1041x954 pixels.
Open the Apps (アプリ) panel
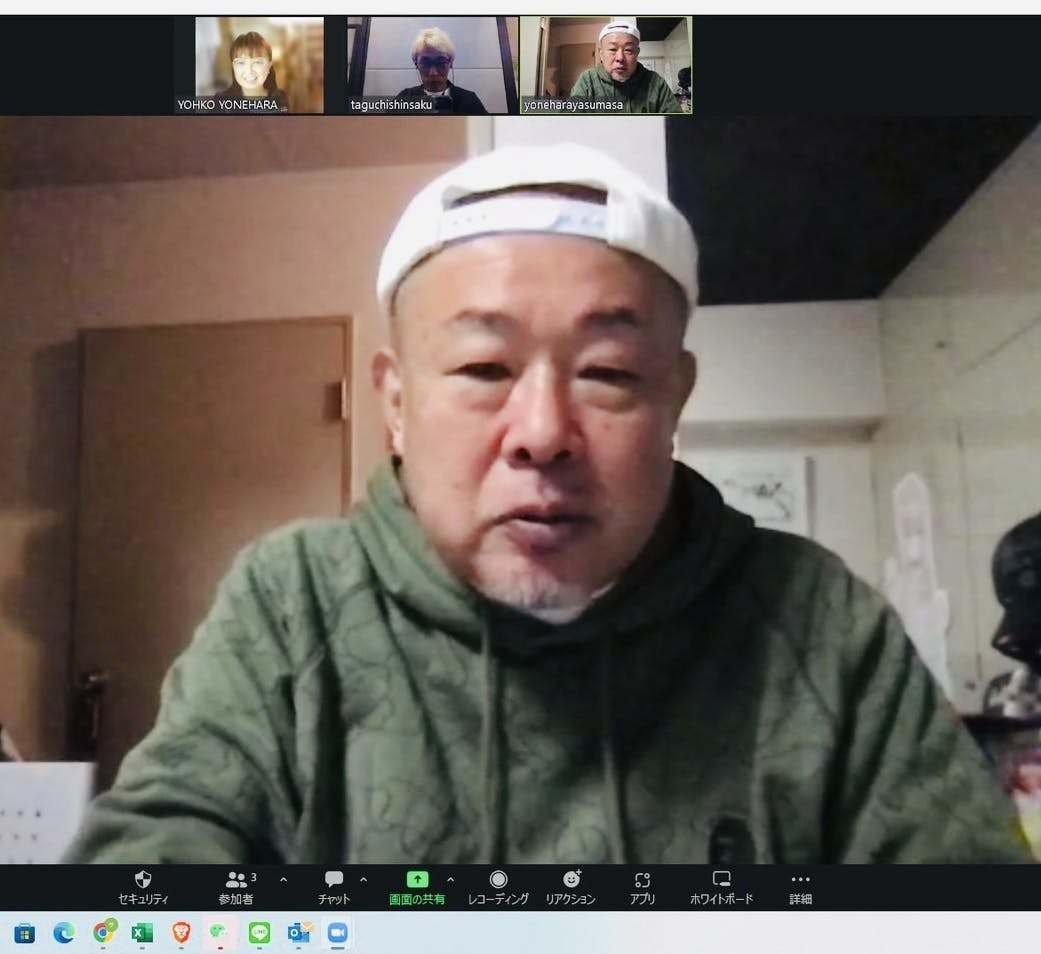(642, 886)
